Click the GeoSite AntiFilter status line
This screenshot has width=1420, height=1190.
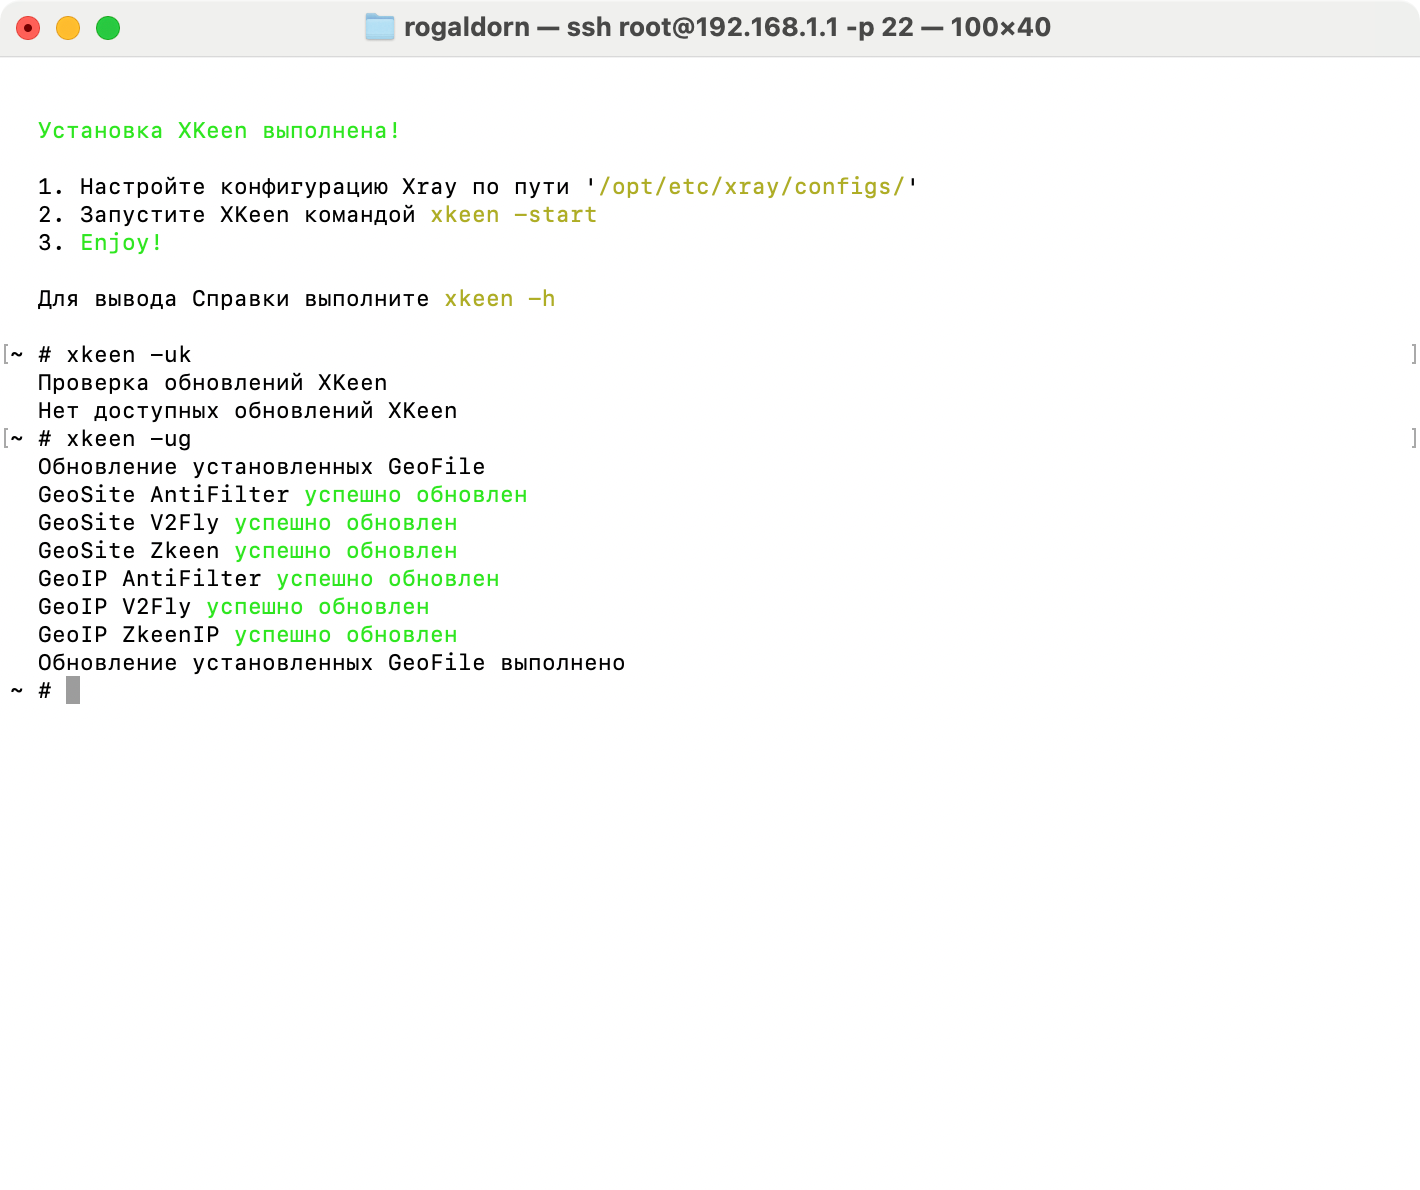282,495
